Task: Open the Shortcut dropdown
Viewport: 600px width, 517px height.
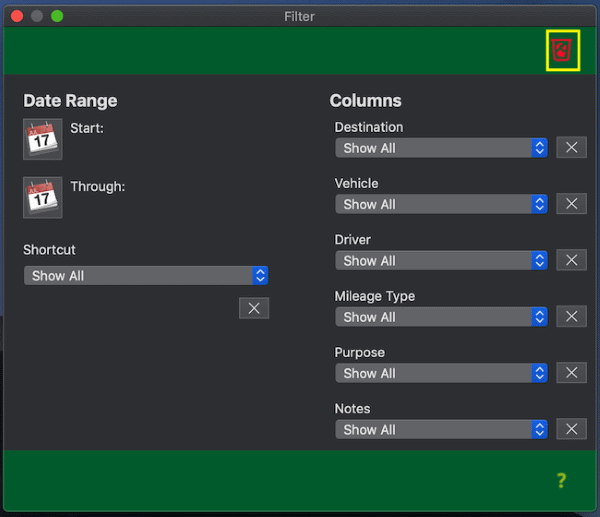Action: [146, 276]
